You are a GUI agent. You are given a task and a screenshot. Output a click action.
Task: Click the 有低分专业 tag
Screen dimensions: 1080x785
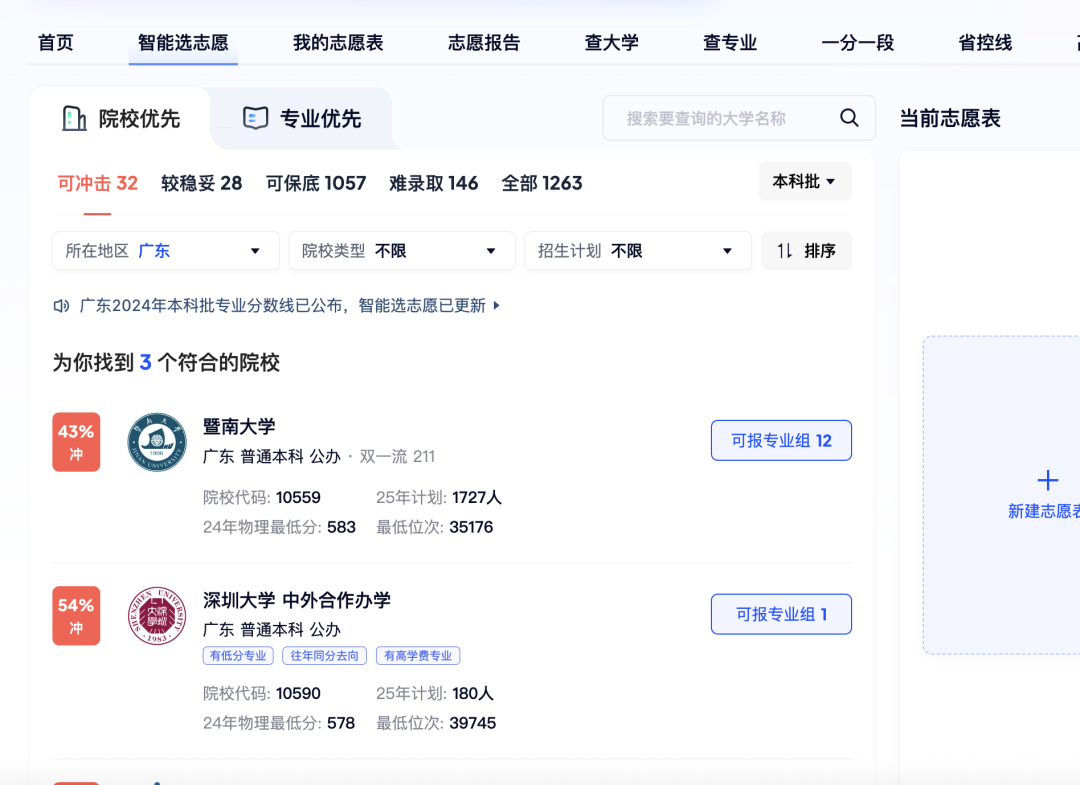coord(238,656)
